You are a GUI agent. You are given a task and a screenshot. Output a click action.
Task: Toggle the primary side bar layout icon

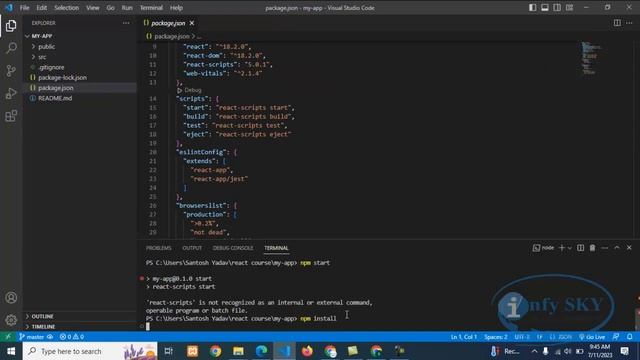(x=533, y=8)
